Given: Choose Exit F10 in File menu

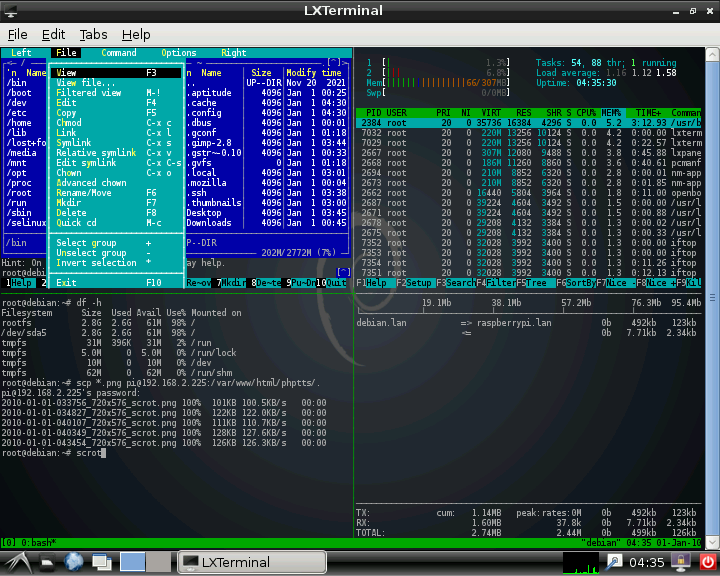Looking at the screenshot, I should (116, 283).
